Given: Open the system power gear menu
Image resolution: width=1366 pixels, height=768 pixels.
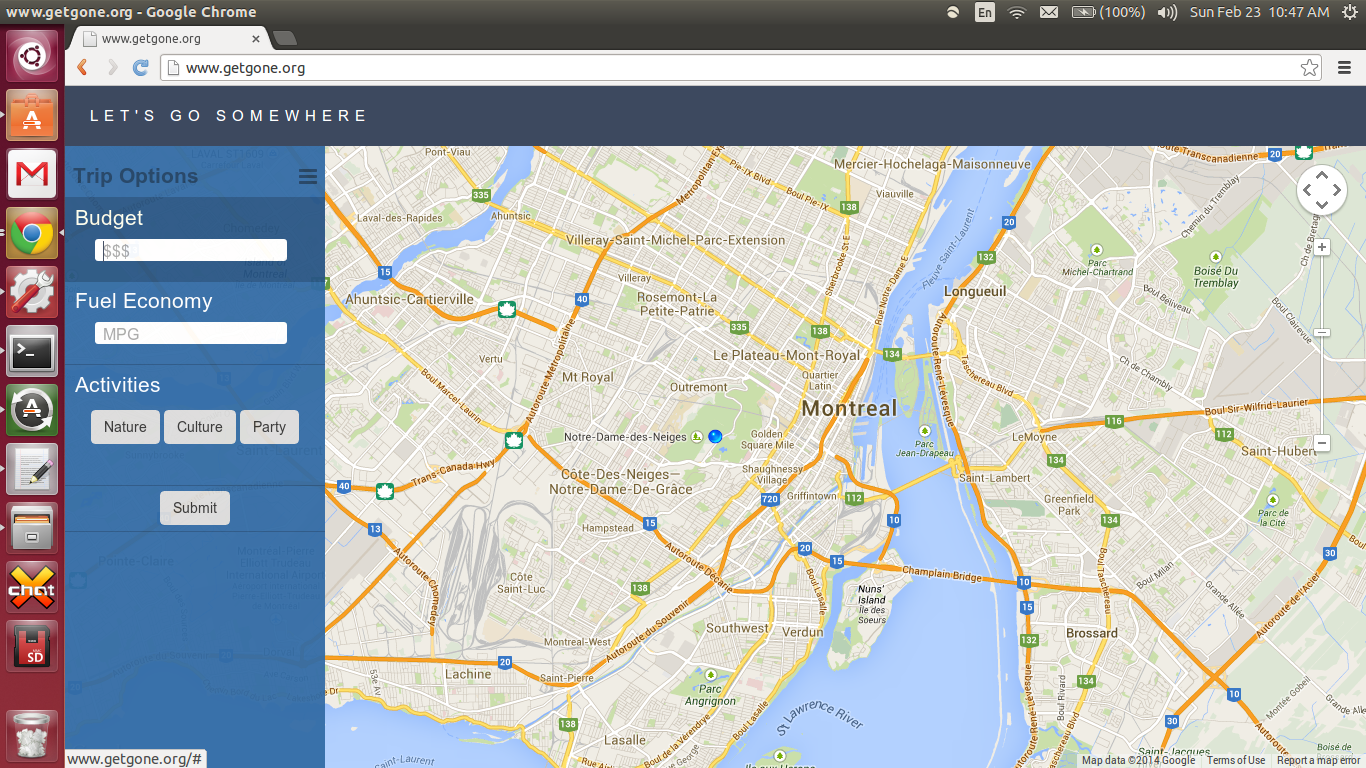Looking at the screenshot, I should pyautogui.click(x=1349, y=12).
